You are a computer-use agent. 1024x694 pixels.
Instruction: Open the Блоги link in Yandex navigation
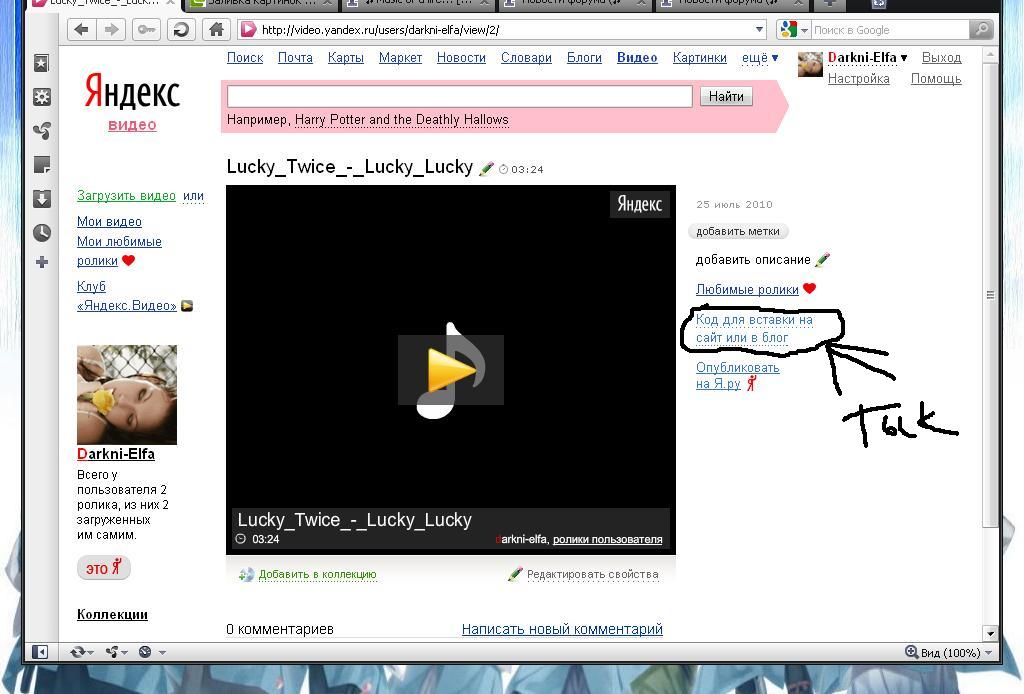[584, 57]
